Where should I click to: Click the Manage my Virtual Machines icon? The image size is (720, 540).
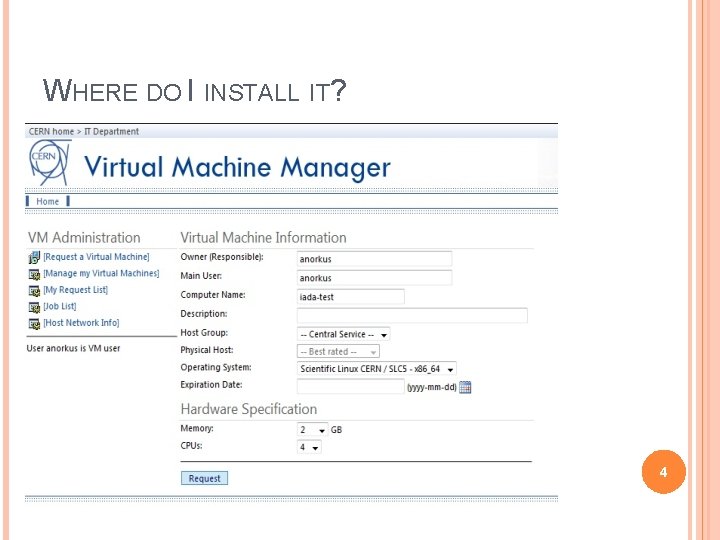34,275
